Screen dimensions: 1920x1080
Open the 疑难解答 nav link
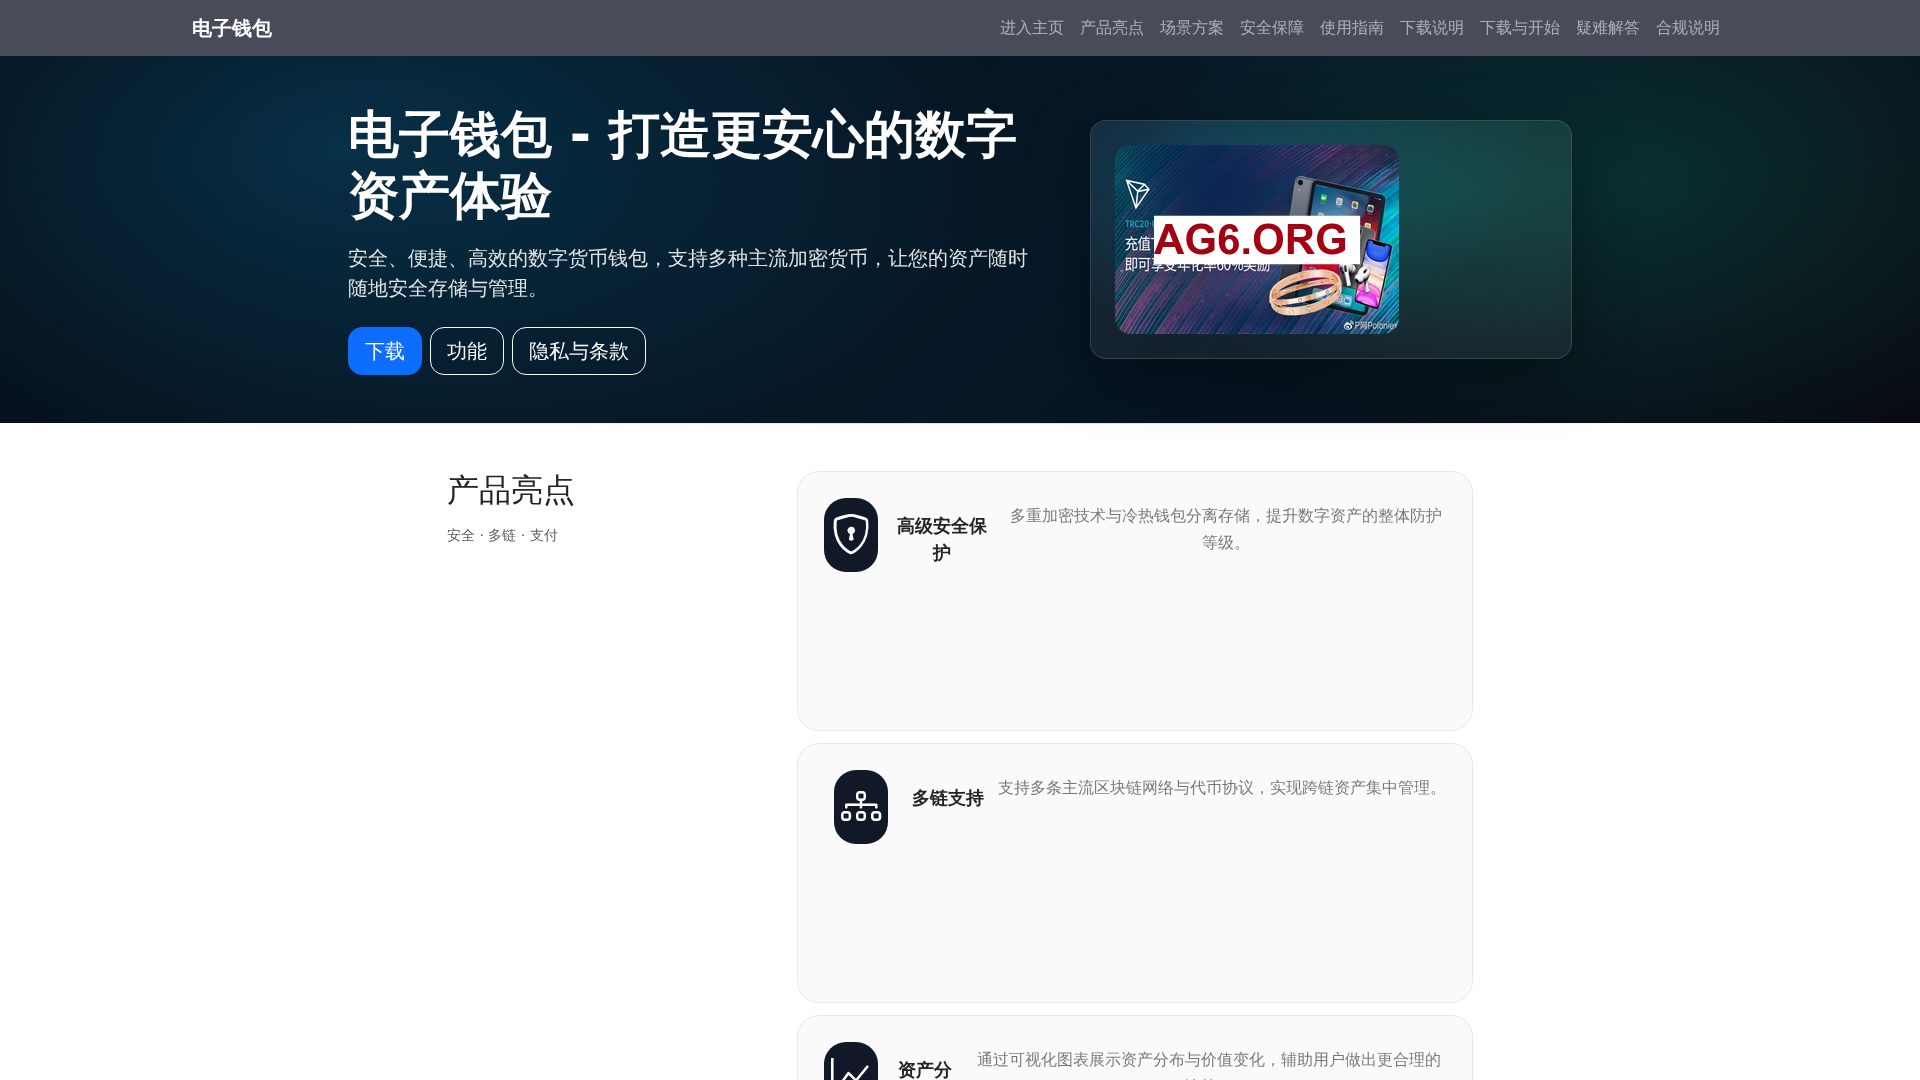1607,28
